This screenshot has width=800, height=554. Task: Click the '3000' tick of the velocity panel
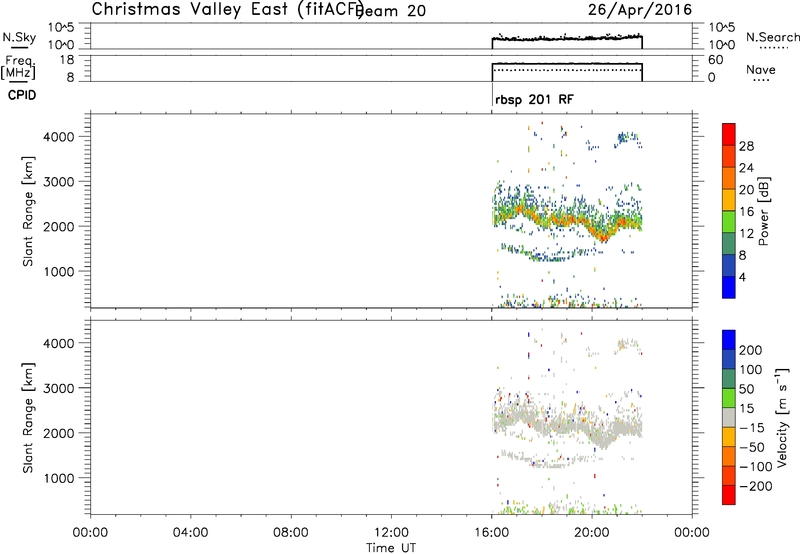58,388
